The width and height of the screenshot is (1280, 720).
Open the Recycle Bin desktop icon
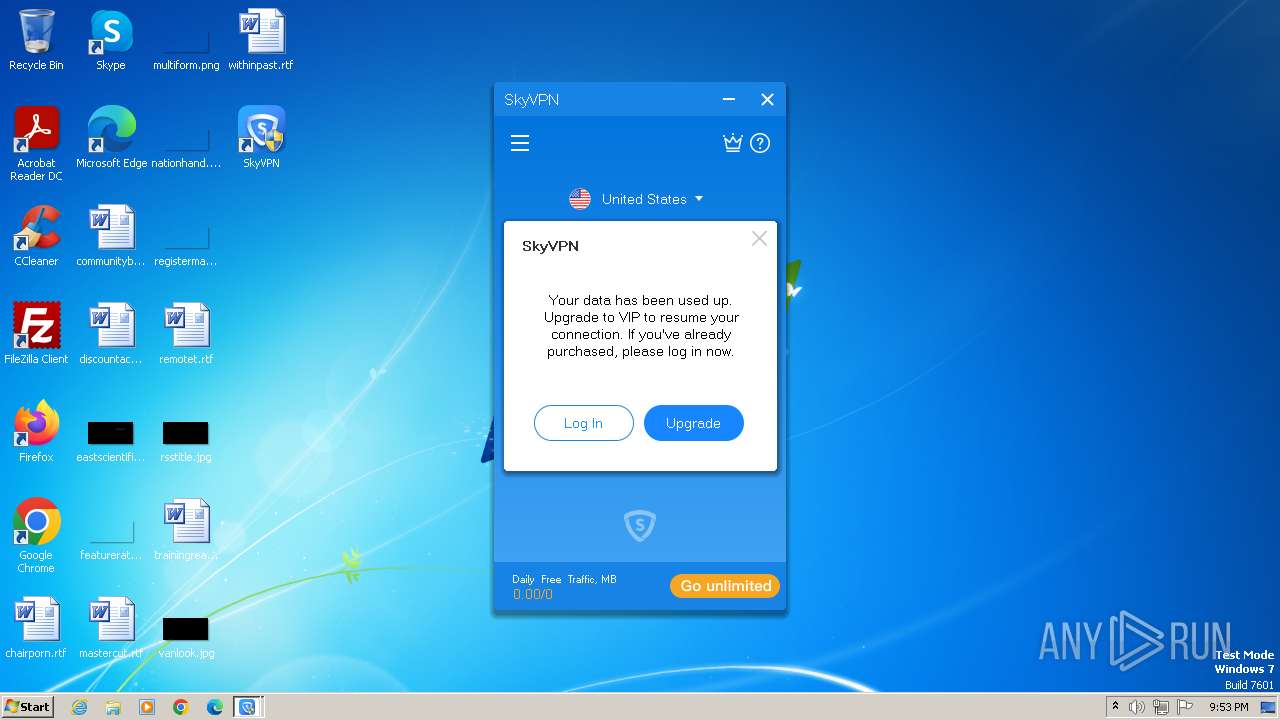coord(36,40)
